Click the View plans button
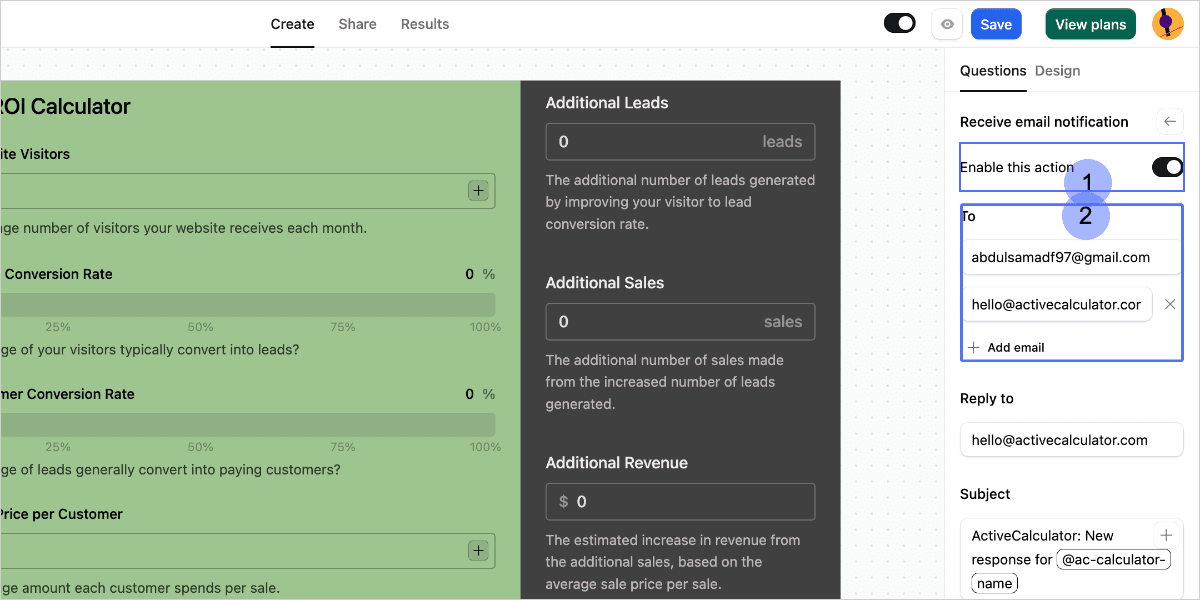The height and width of the screenshot is (600, 1200). tap(1091, 24)
